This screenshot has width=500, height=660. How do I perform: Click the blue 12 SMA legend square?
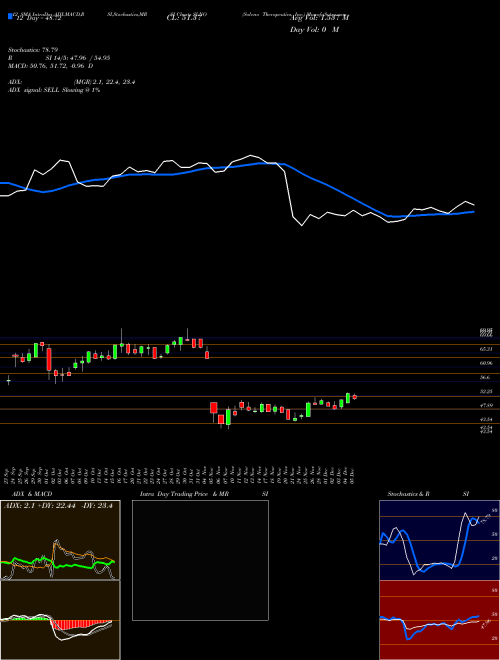tap(11, 16)
